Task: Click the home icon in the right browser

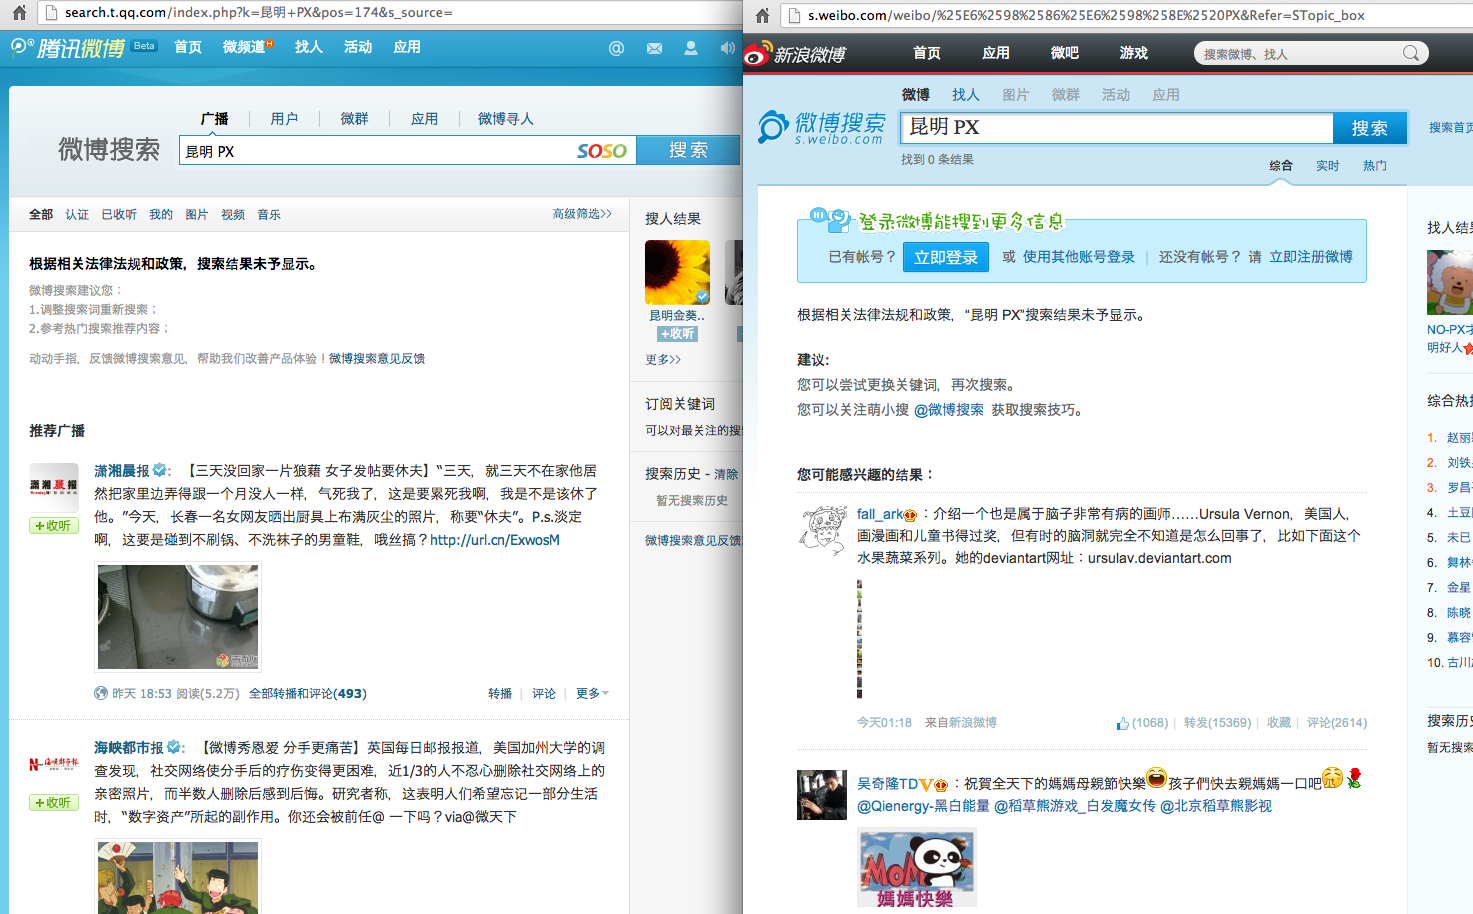Action: 762,15
